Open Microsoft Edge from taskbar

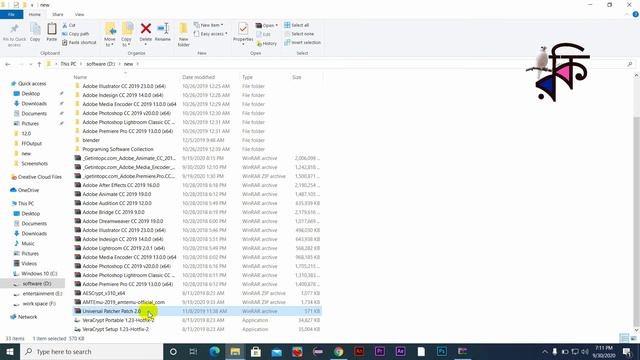tap(214, 351)
